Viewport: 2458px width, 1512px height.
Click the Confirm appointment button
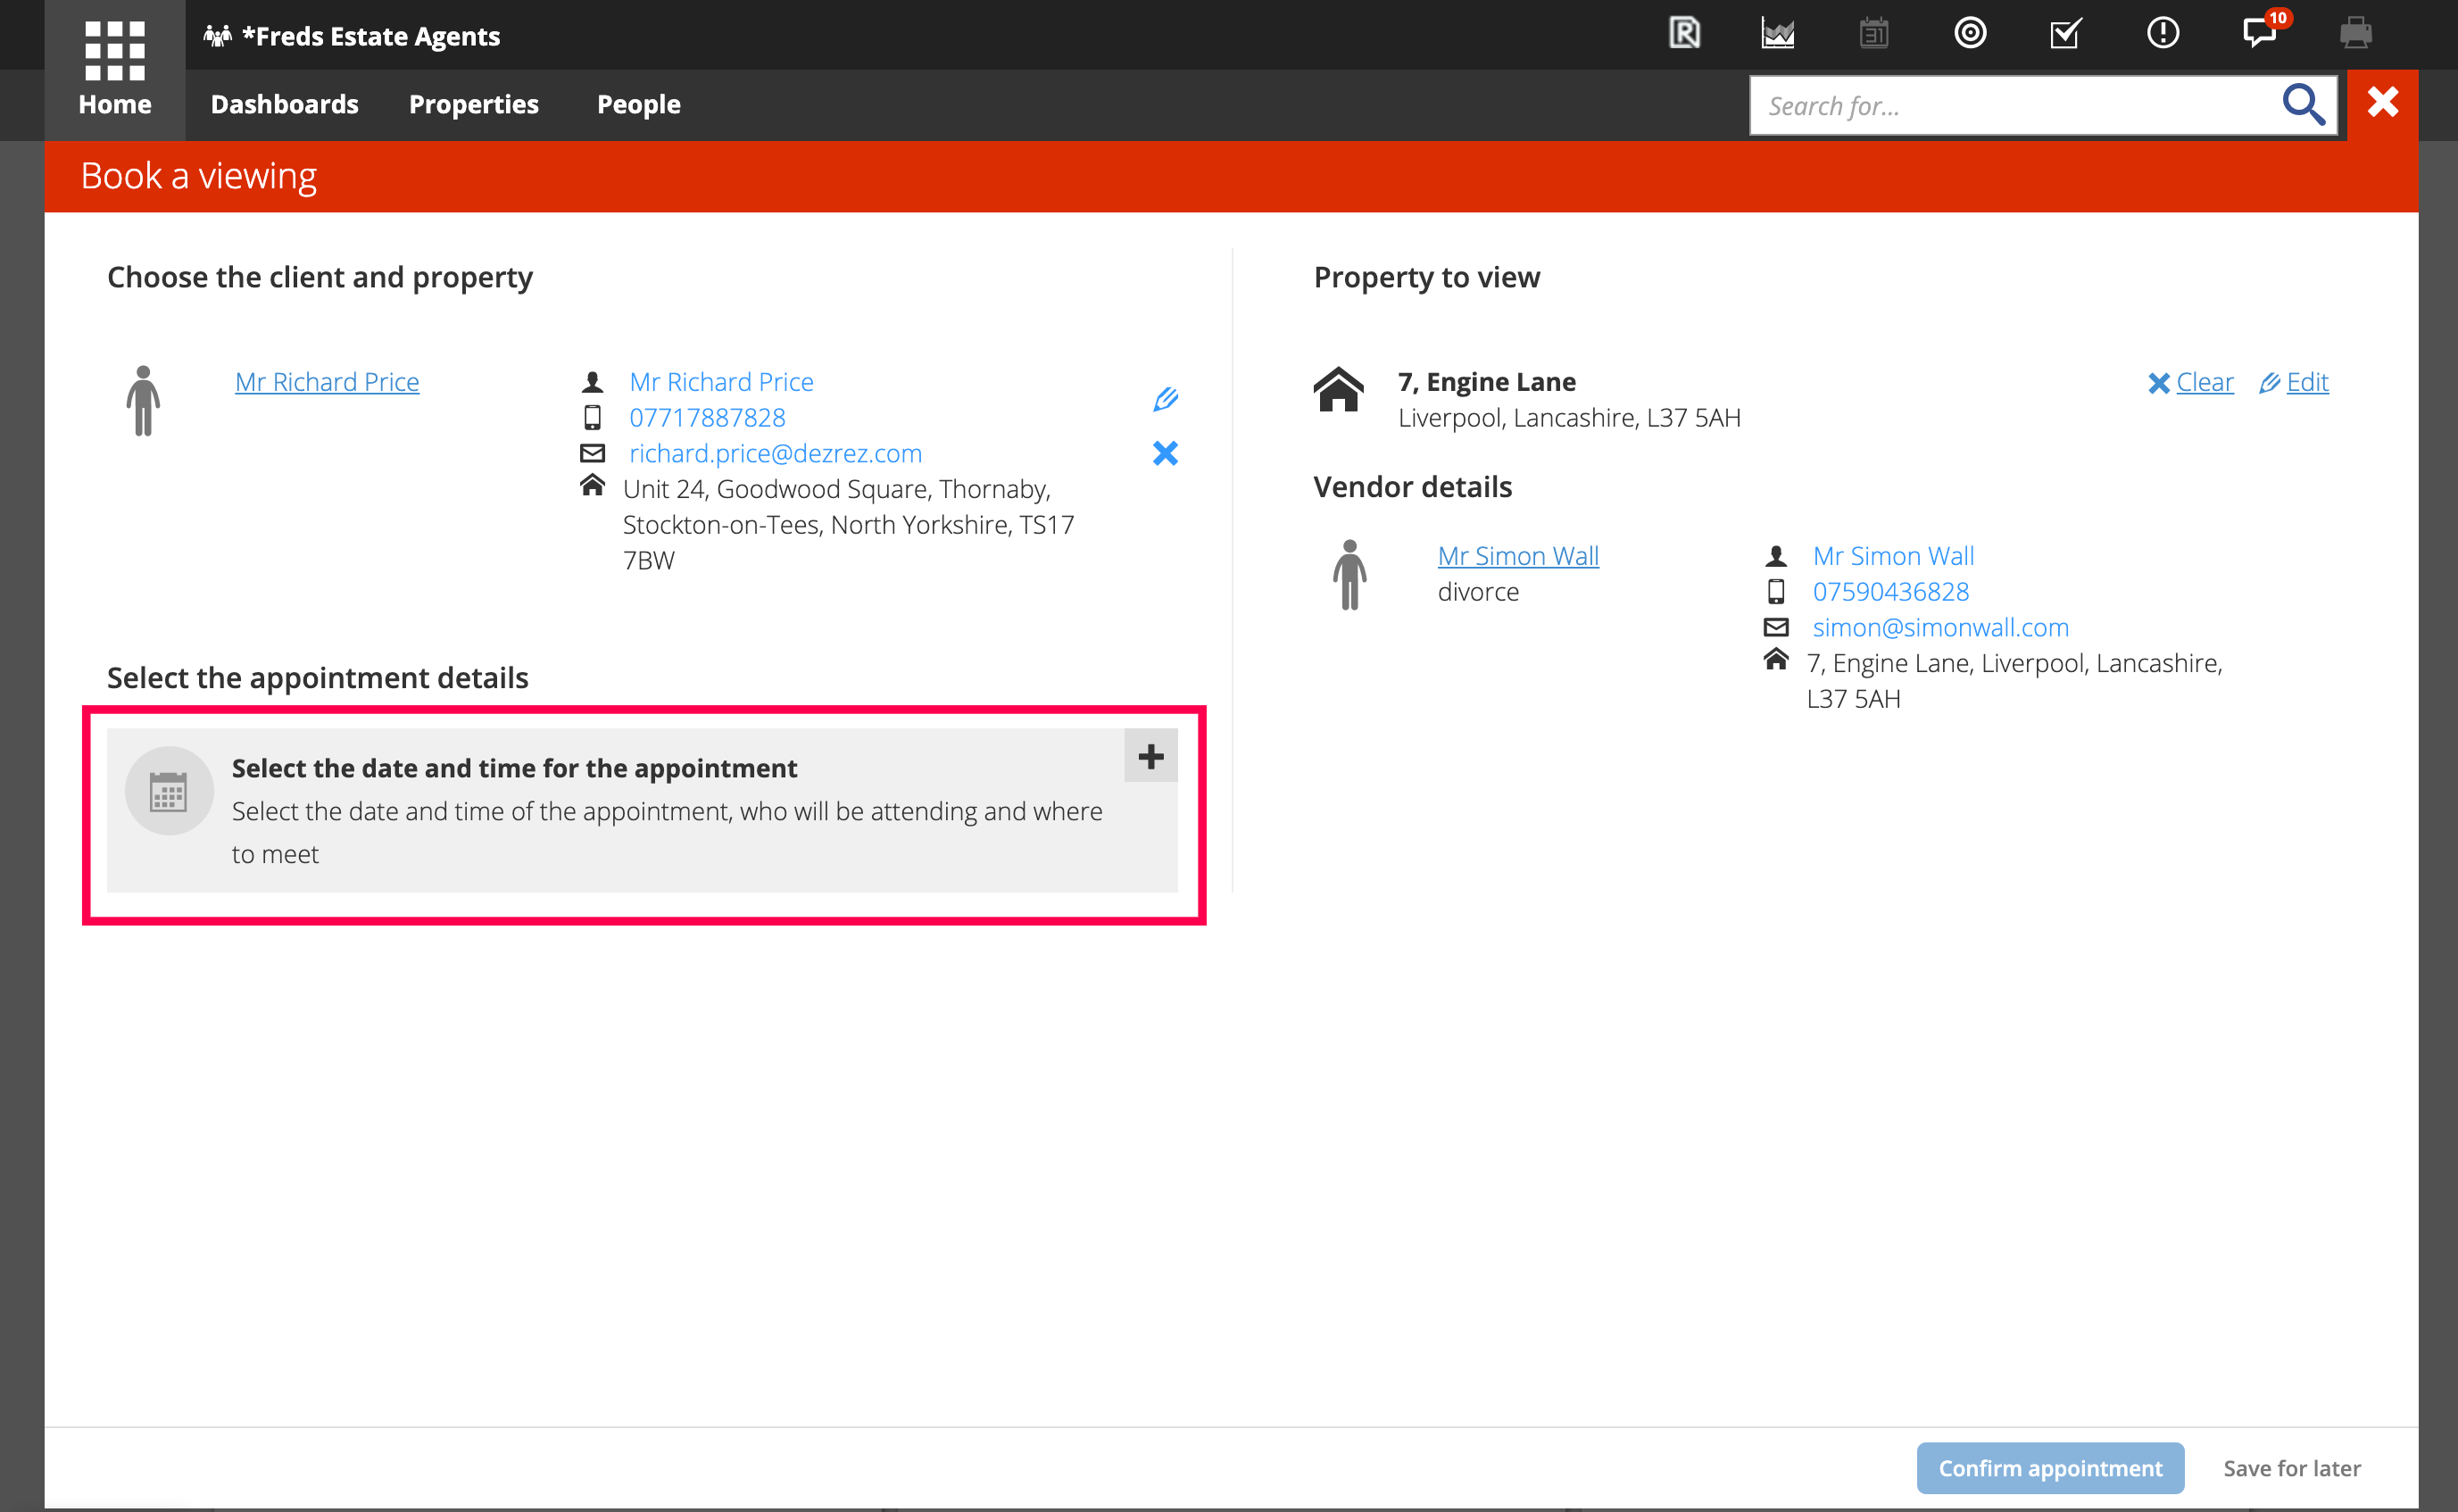point(2050,1467)
